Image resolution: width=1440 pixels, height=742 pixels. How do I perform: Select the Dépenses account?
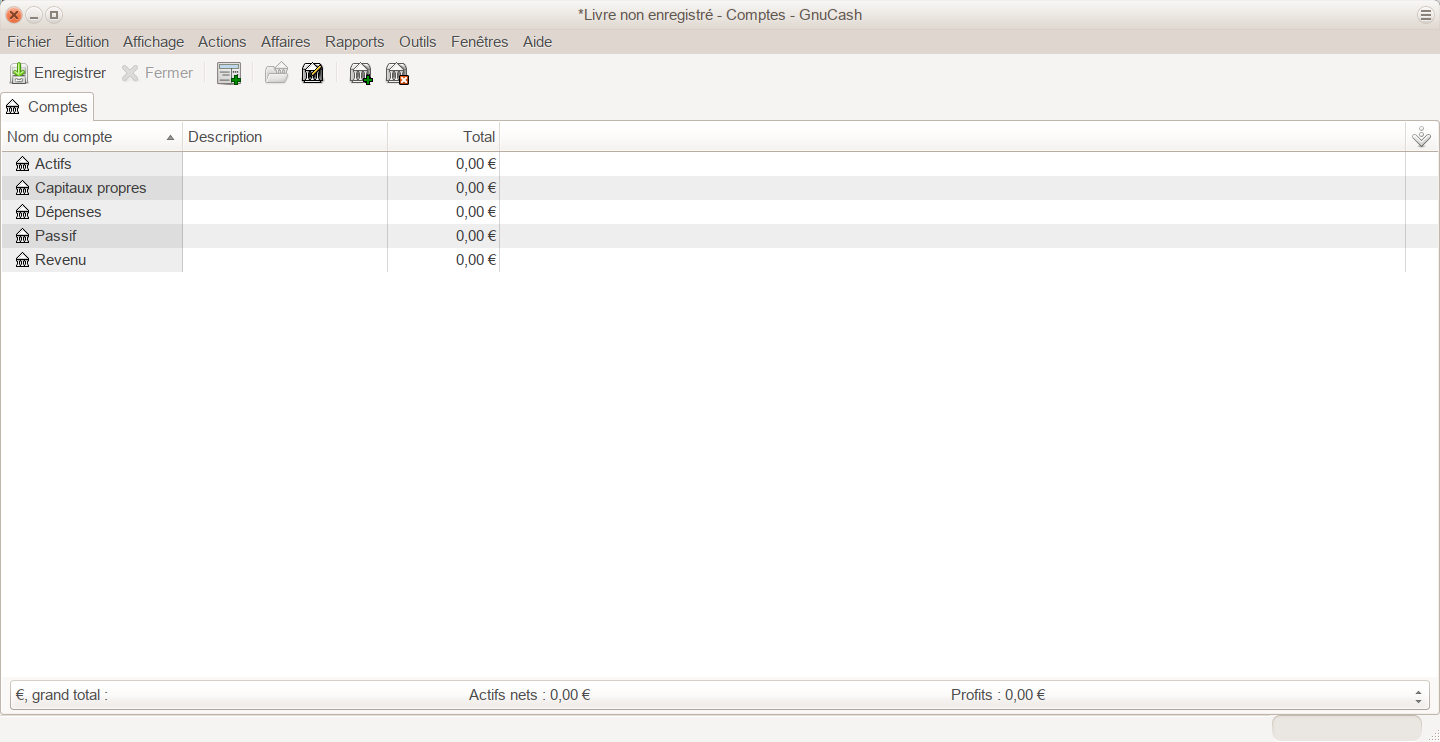(68, 212)
